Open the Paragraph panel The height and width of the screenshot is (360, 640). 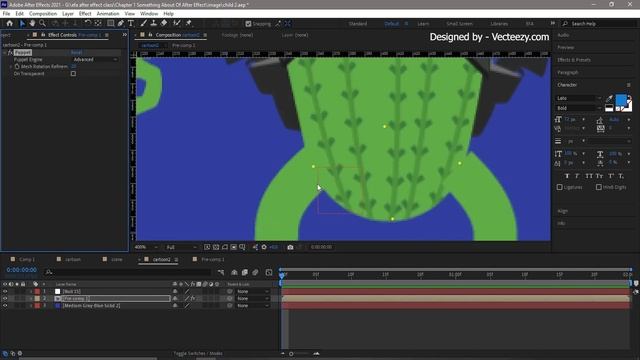[568, 72]
